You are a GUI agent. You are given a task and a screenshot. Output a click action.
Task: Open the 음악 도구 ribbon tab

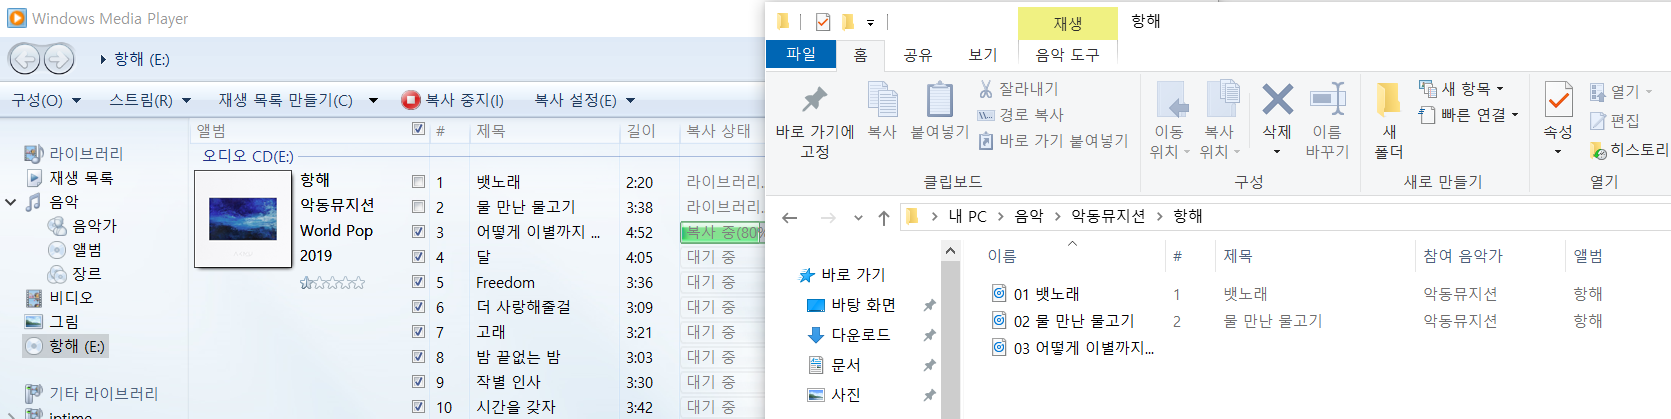tap(1067, 55)
